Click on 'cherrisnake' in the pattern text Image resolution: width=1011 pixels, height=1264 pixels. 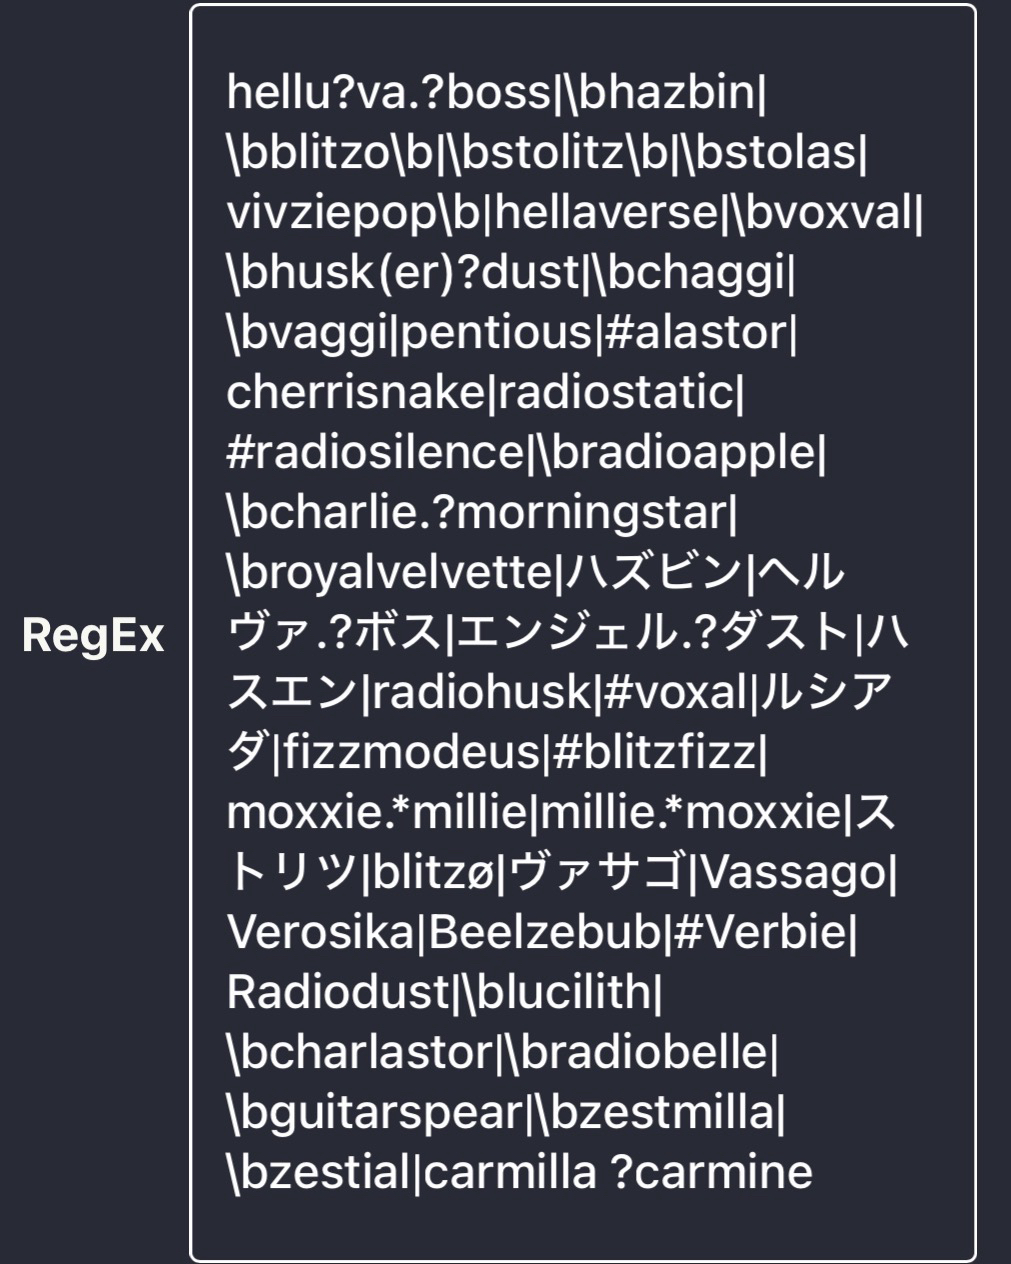coord(354,393)
